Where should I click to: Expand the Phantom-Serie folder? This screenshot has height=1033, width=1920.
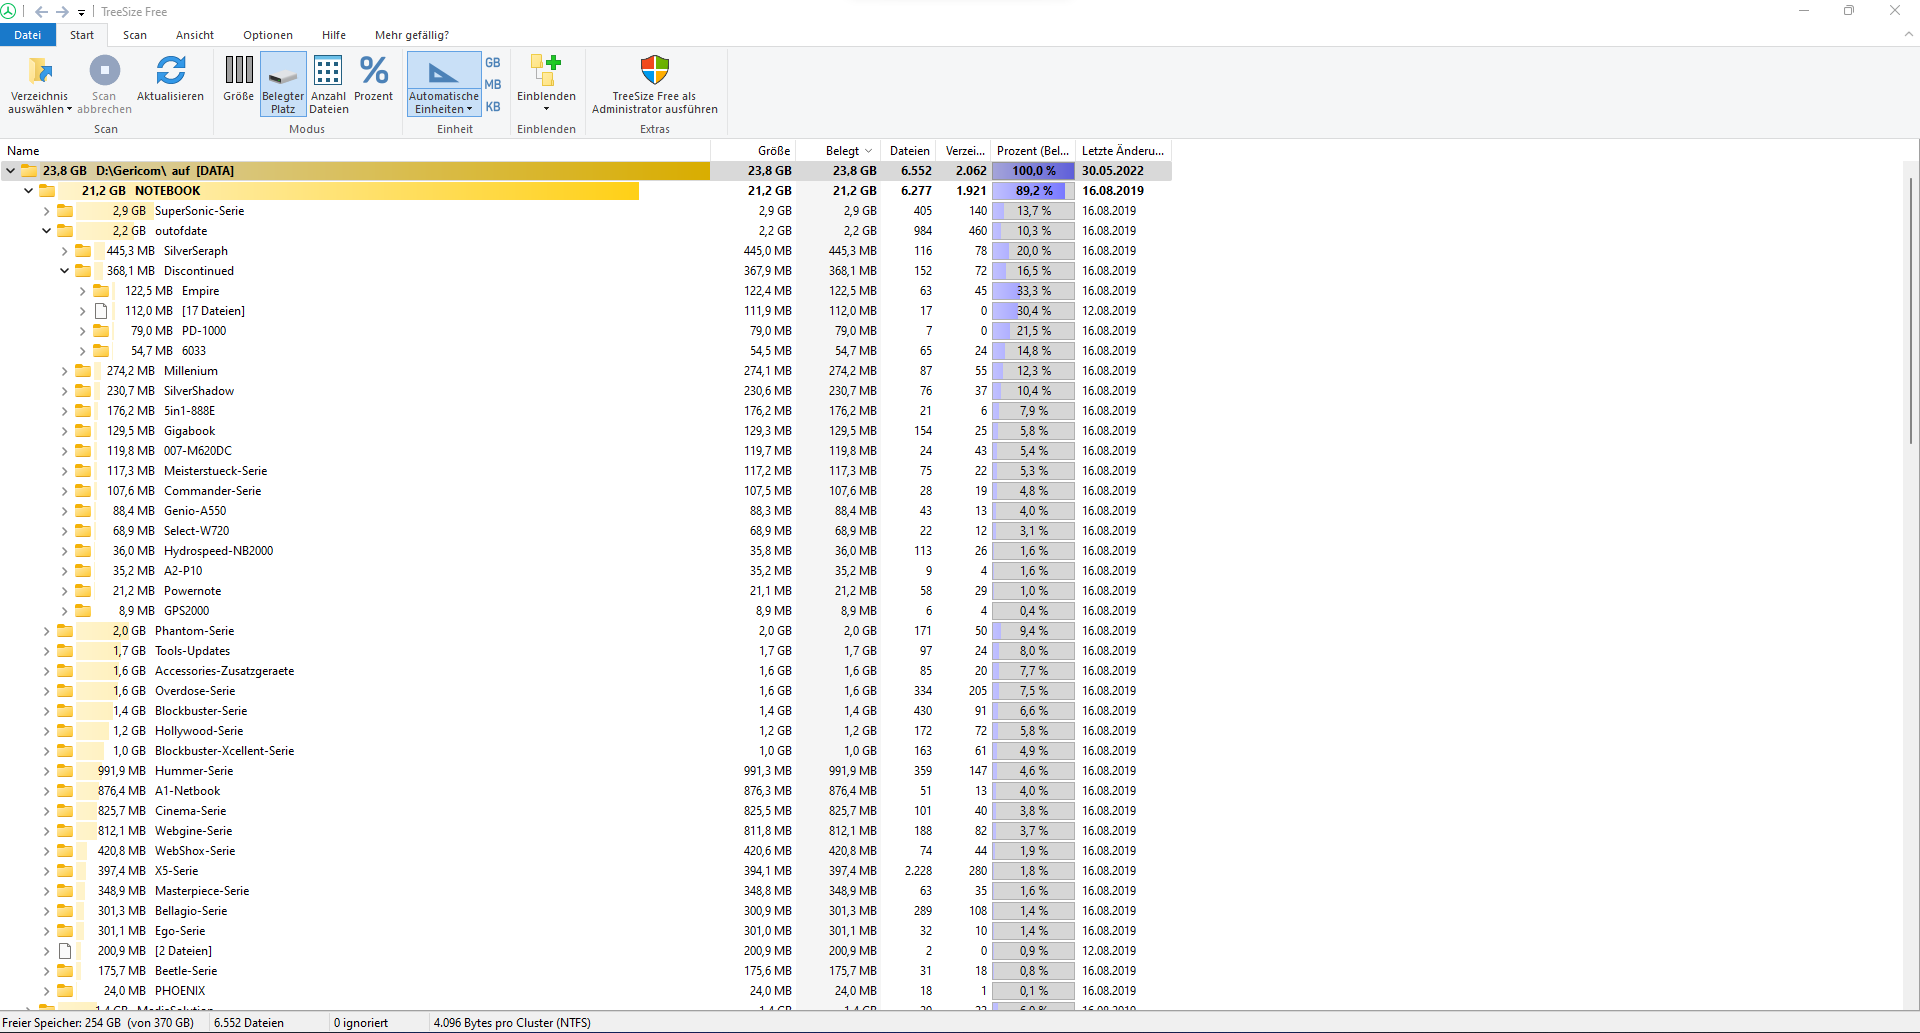pyautogui.click(x=46, y=631)
